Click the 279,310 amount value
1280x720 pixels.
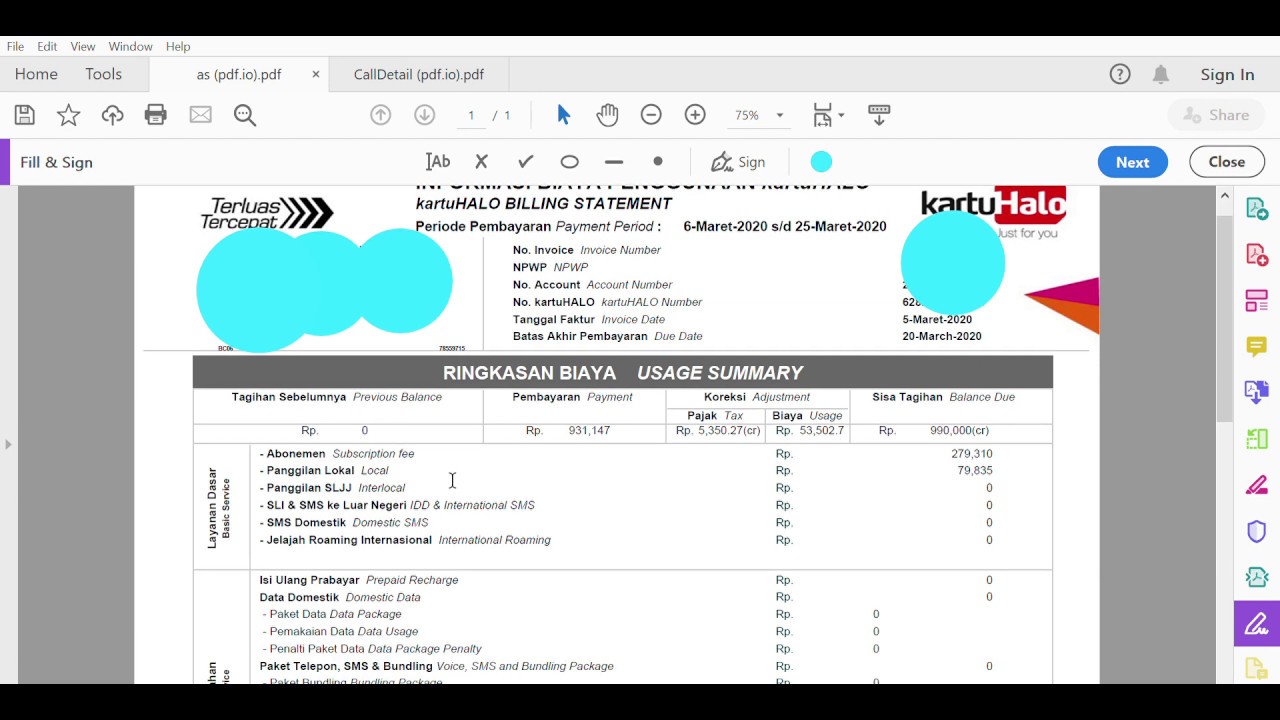[x=972, y=454]
